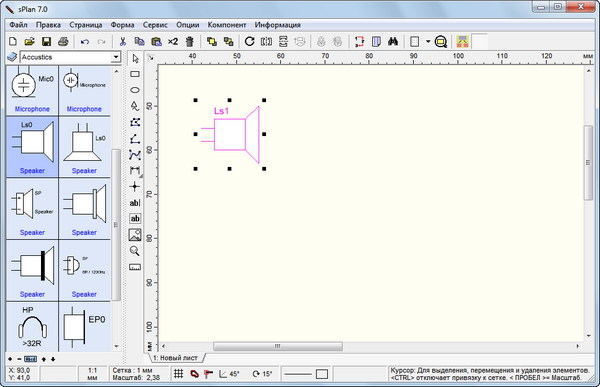Open the Компонент menu
Viewport: 600px width, 387px height.
click(x=227, y=25)
